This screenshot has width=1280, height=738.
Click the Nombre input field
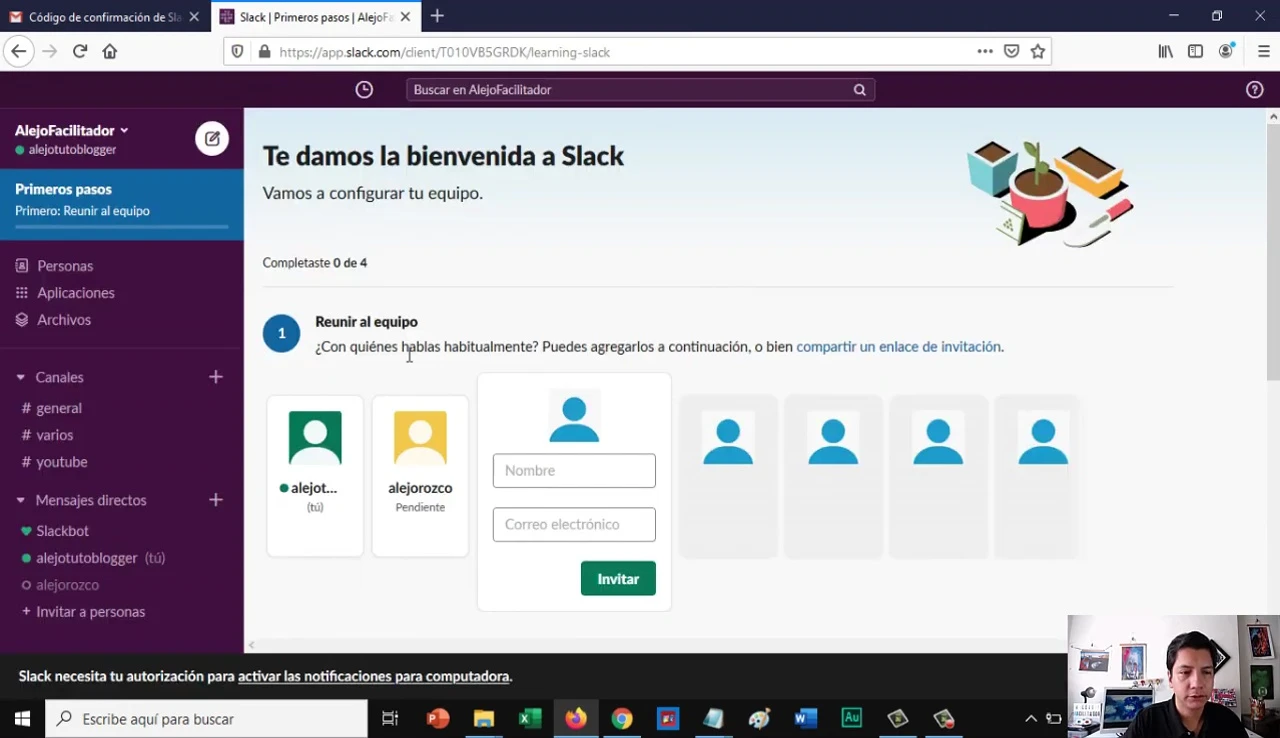tap(574, 471)
